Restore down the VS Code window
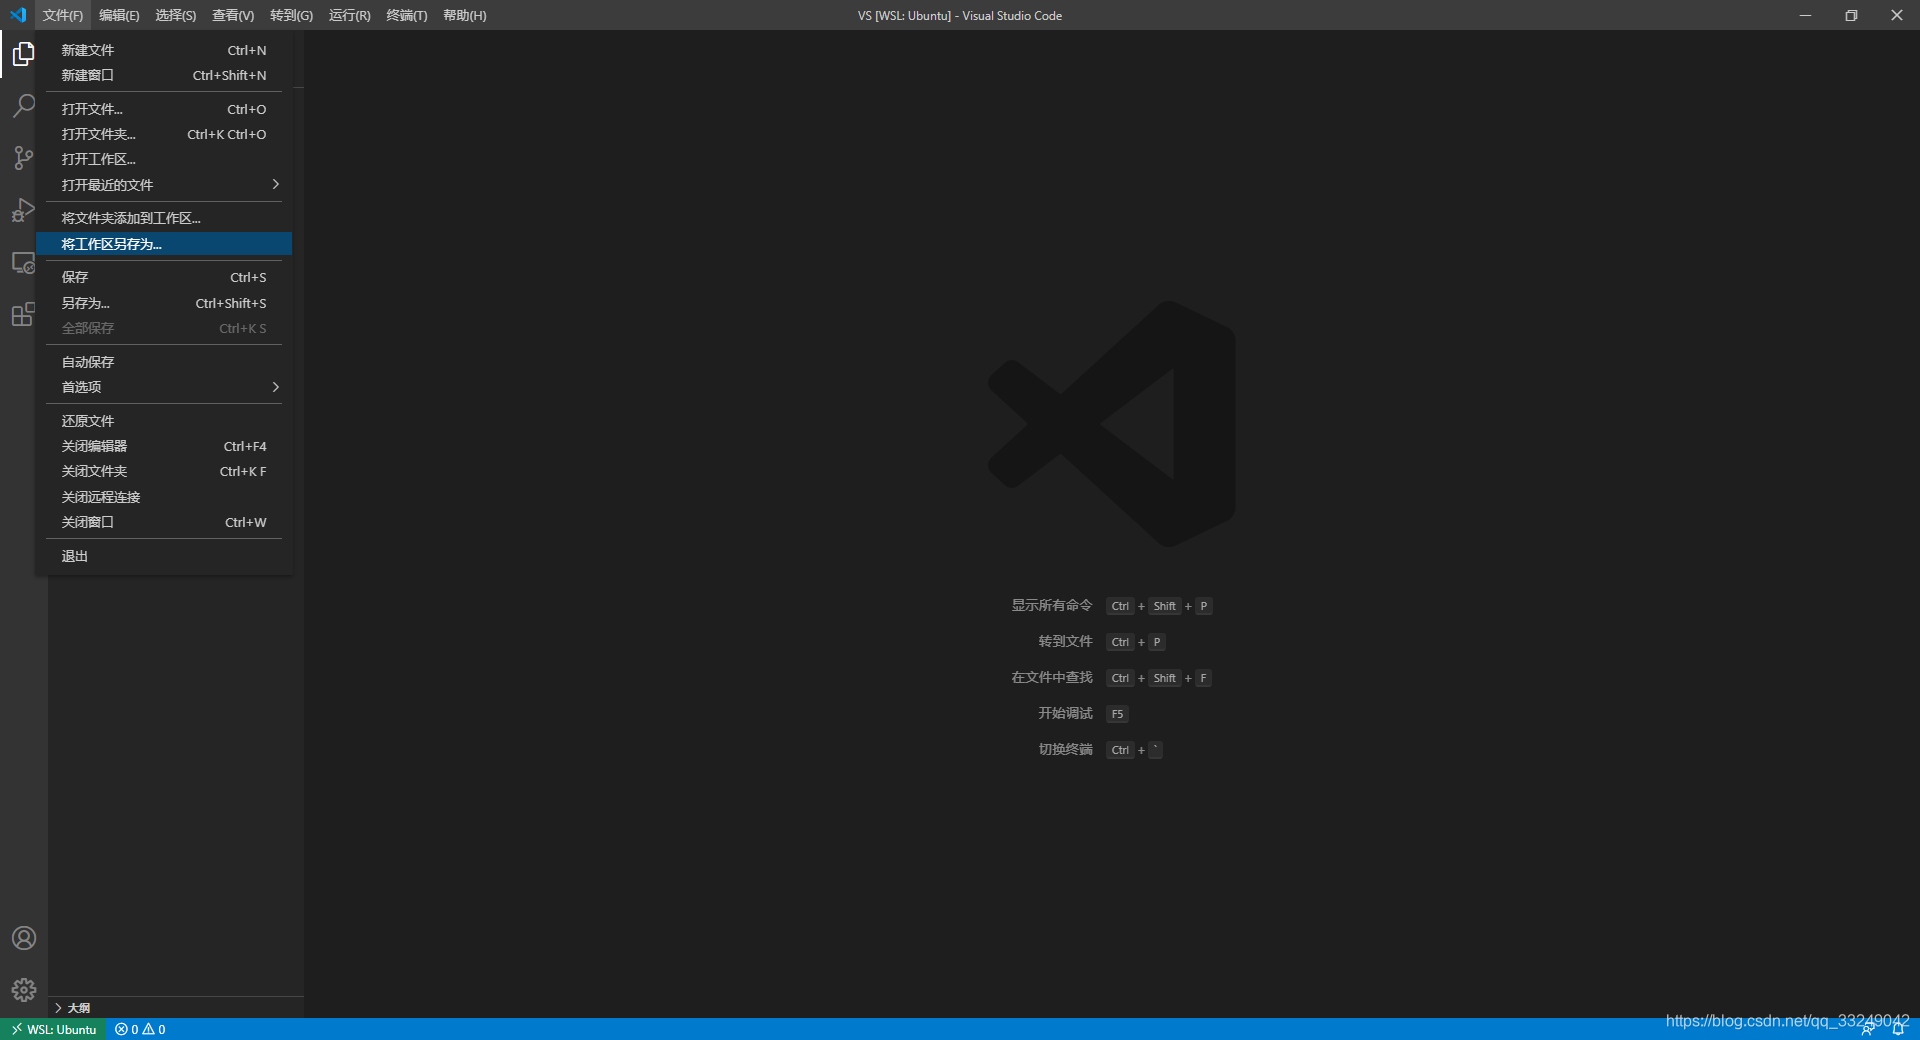The height and width of the screenshot is (1040, 1920). tap(1851, 15)
